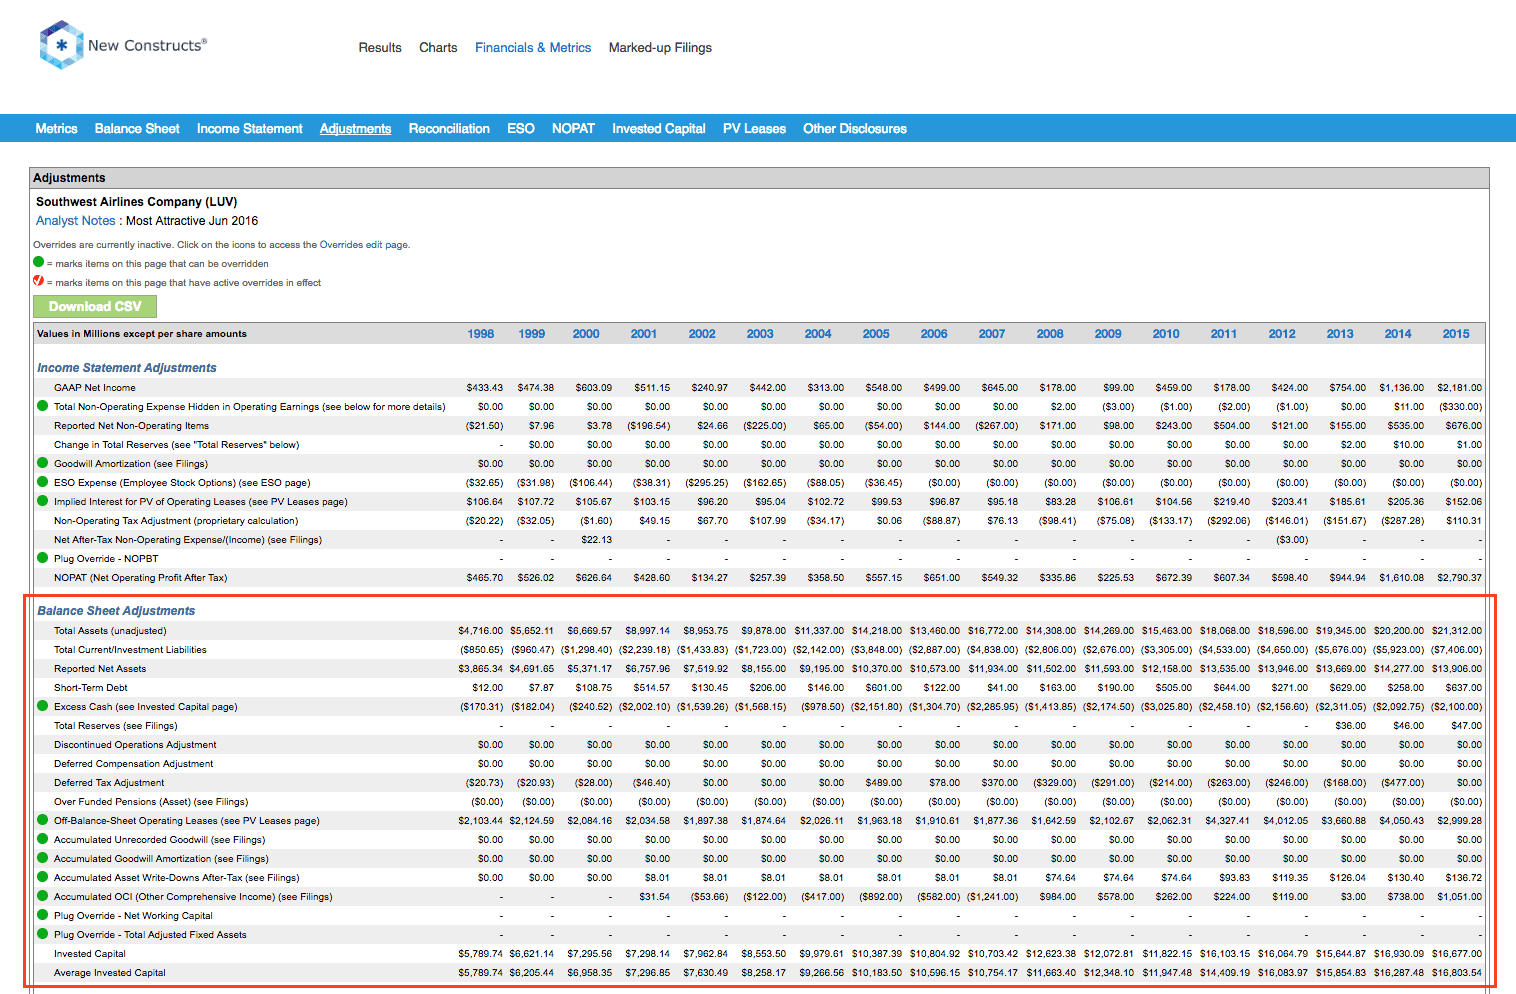Open Other Disclosures submenu item
Screen dimensions: 1516x994
855,128
